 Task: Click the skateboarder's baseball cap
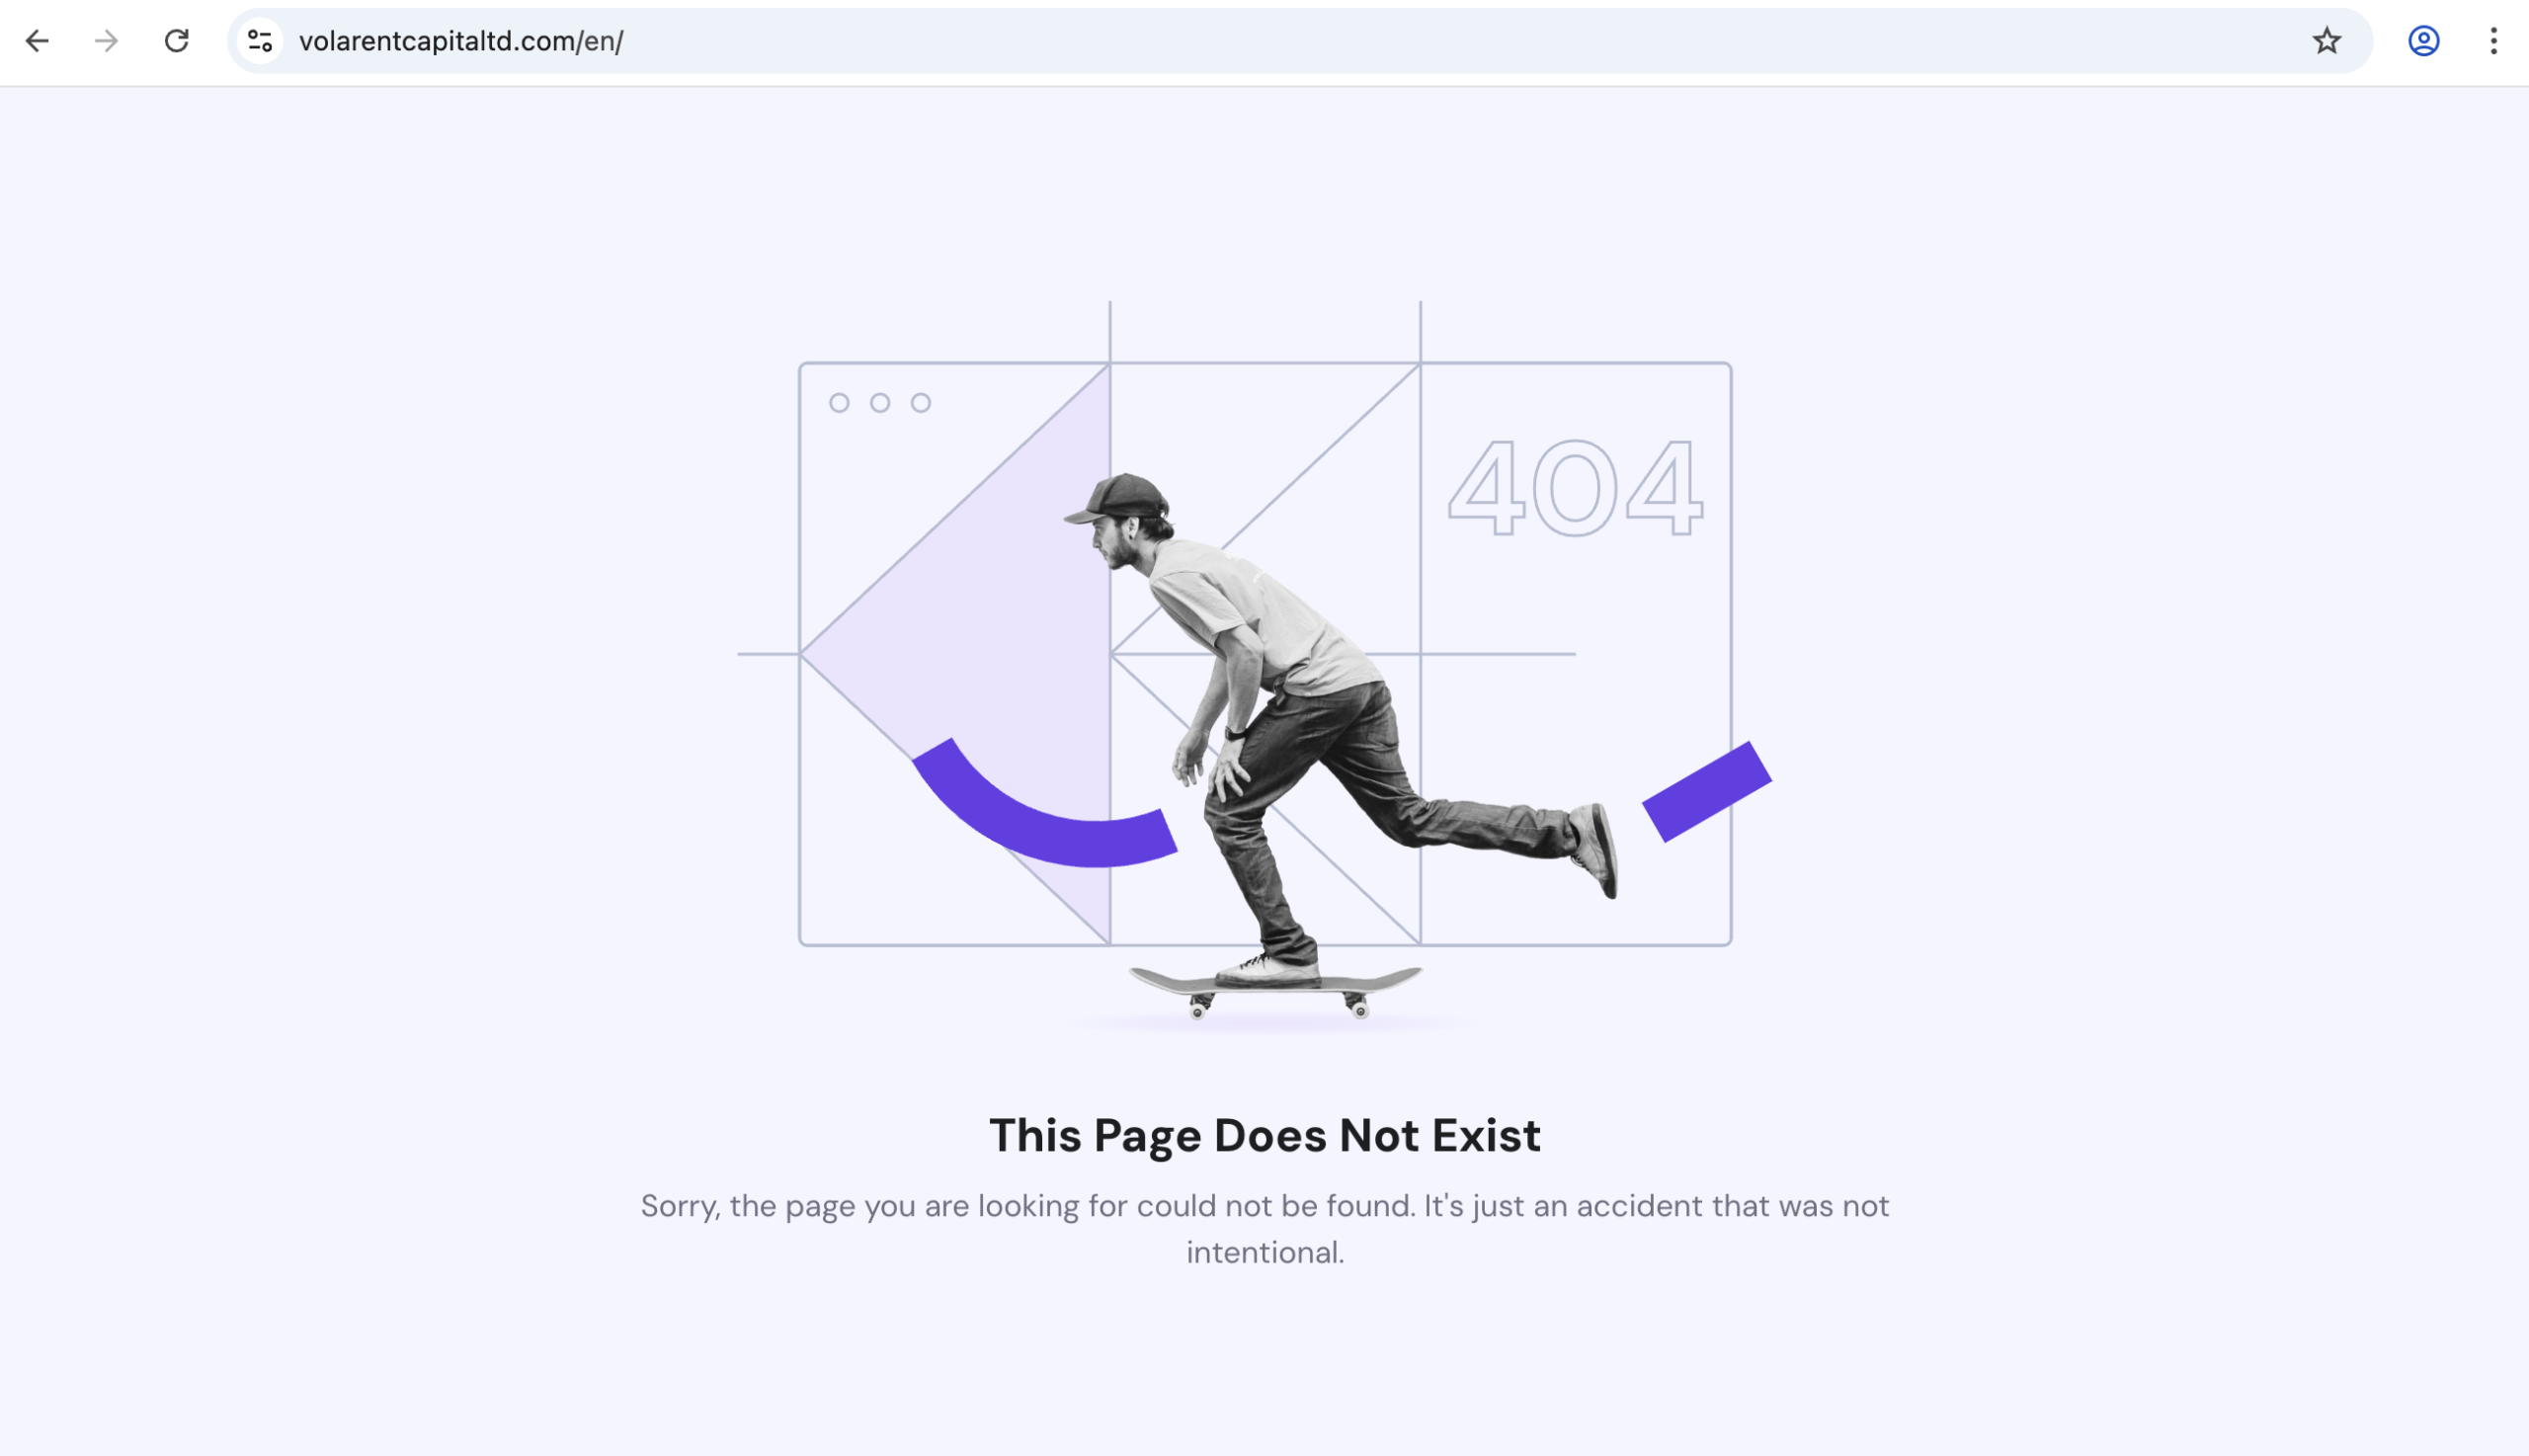(x=1125, y=496)
